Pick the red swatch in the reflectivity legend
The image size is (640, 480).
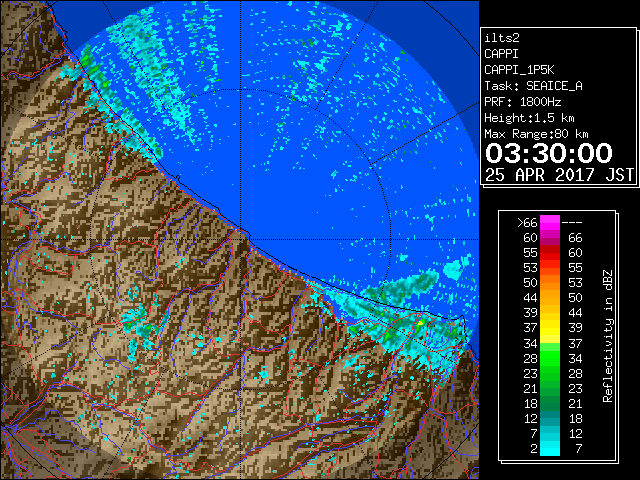tap(550, 253)
